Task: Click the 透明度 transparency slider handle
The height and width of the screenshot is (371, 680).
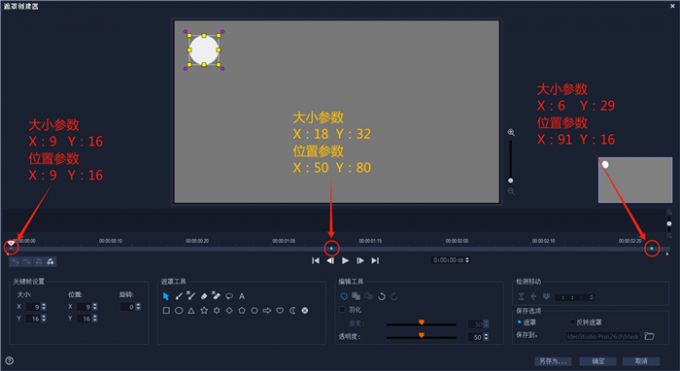Action: click(421, 335)
